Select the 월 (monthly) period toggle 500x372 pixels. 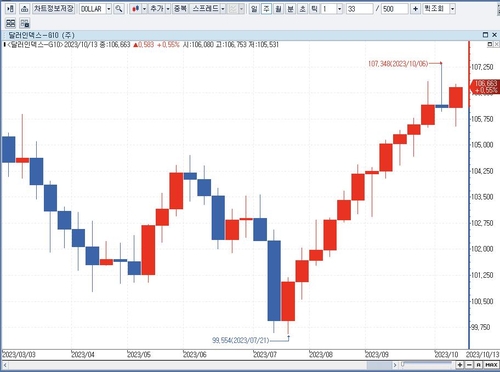tap(278, 9)
